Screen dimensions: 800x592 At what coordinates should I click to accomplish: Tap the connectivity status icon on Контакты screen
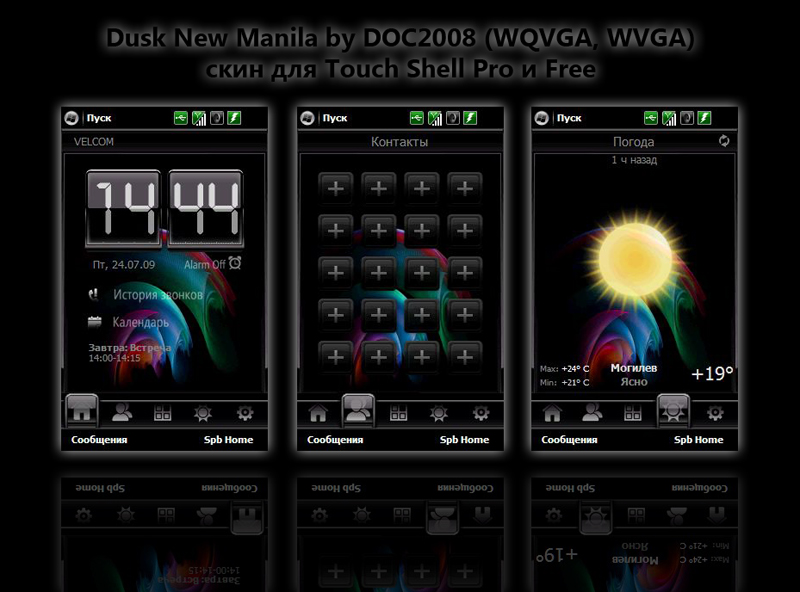417,118
